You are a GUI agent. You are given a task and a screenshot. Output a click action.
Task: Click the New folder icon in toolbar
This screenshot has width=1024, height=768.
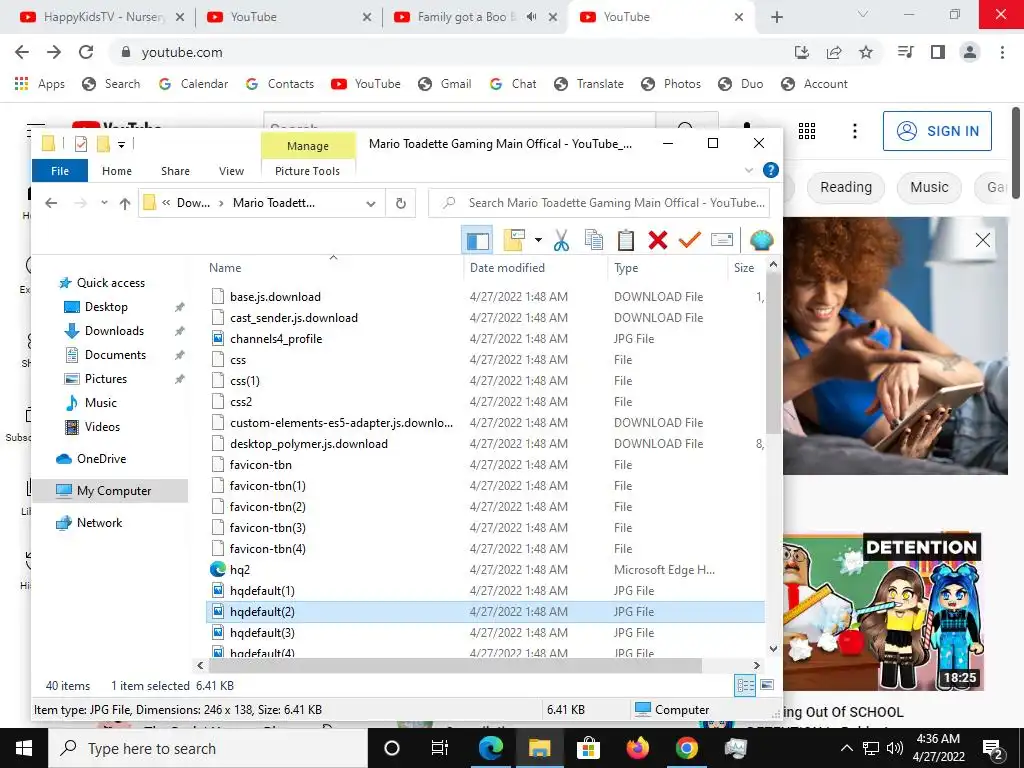515,240
